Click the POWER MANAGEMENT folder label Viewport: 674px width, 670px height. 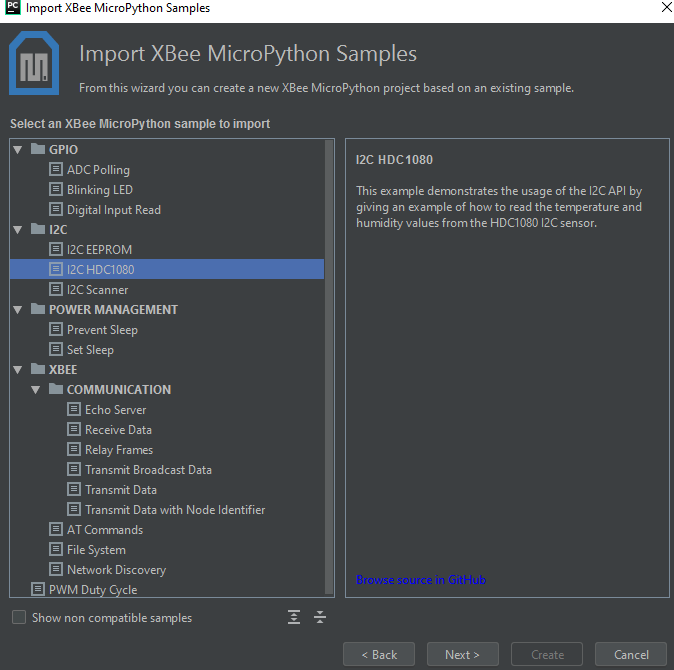coord(113,309)
